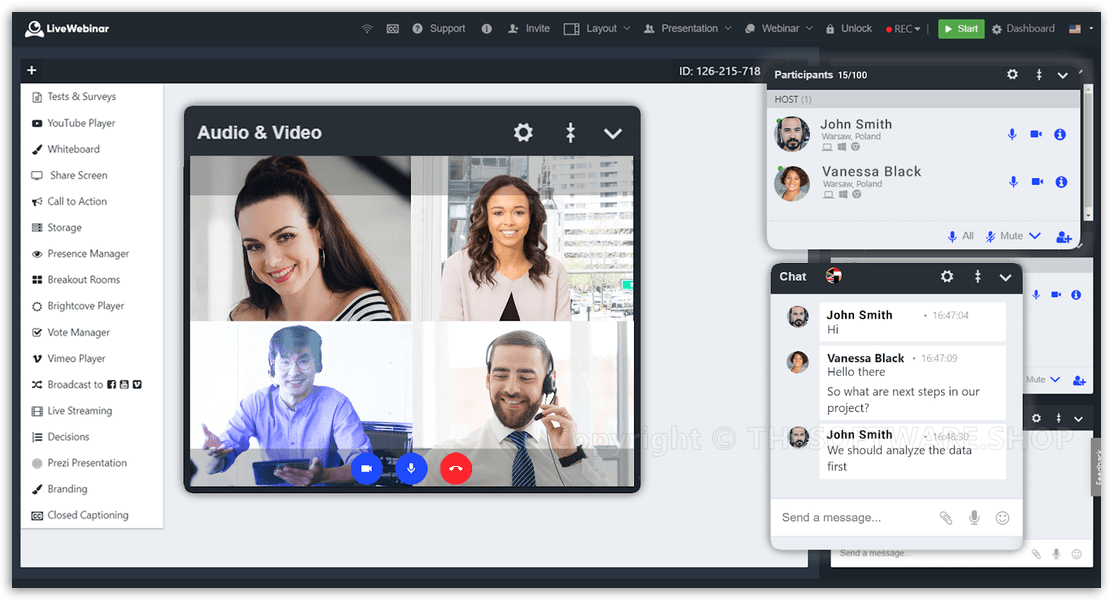Toggle camera button in video panel
Screen dimensions: 1113x600
point(367,468)
